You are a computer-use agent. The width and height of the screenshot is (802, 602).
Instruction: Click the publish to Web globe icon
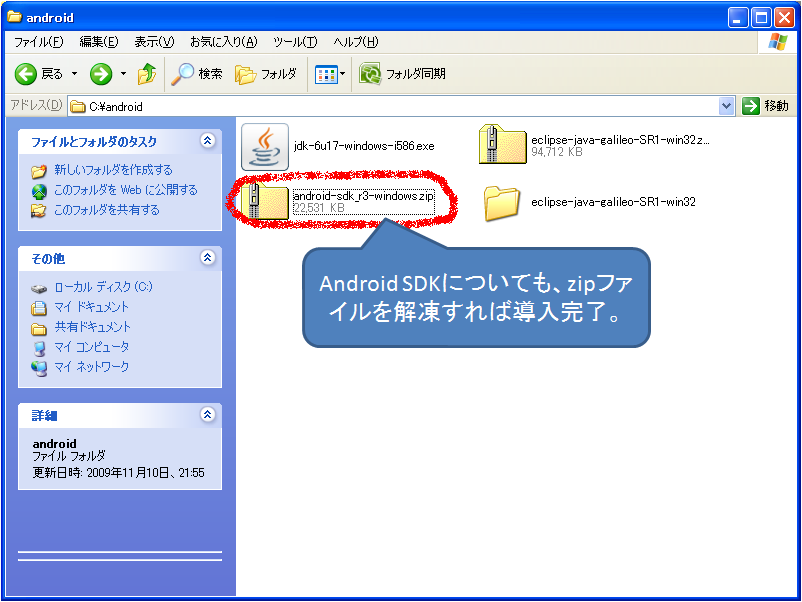point(39,191)
